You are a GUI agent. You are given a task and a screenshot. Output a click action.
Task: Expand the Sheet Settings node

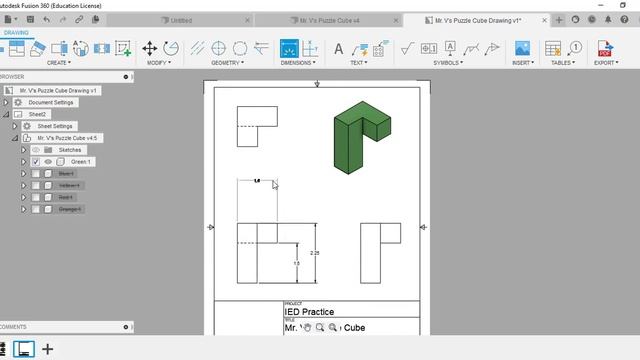pos(15,126)
